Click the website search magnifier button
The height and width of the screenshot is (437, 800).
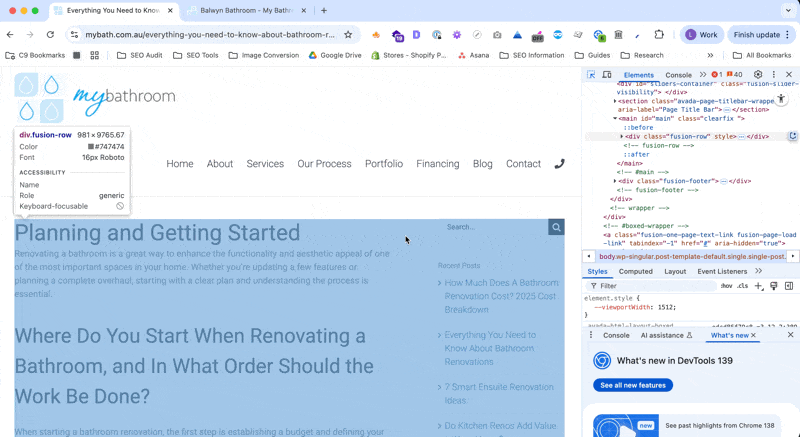pos(556,227)
